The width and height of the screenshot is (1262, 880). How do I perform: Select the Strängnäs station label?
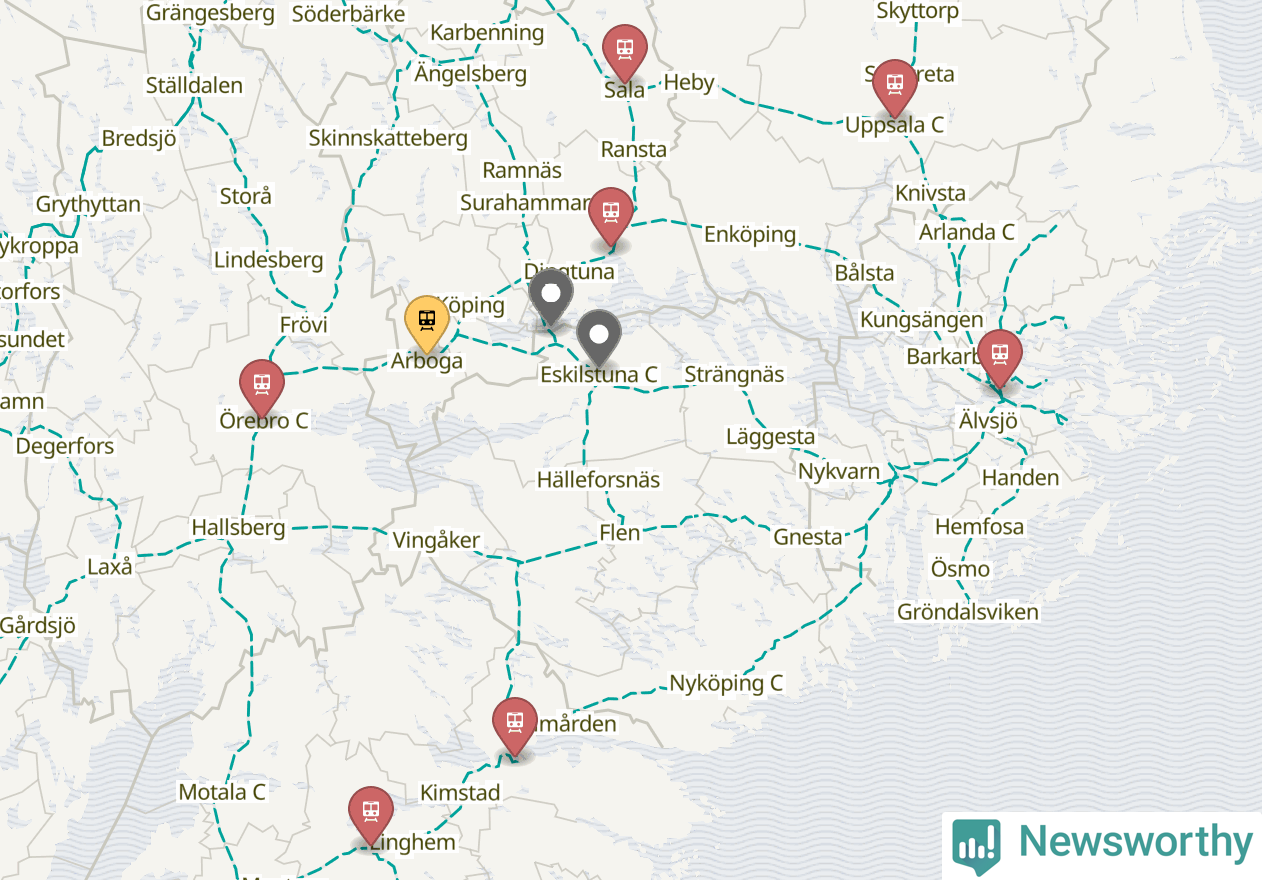735,375
